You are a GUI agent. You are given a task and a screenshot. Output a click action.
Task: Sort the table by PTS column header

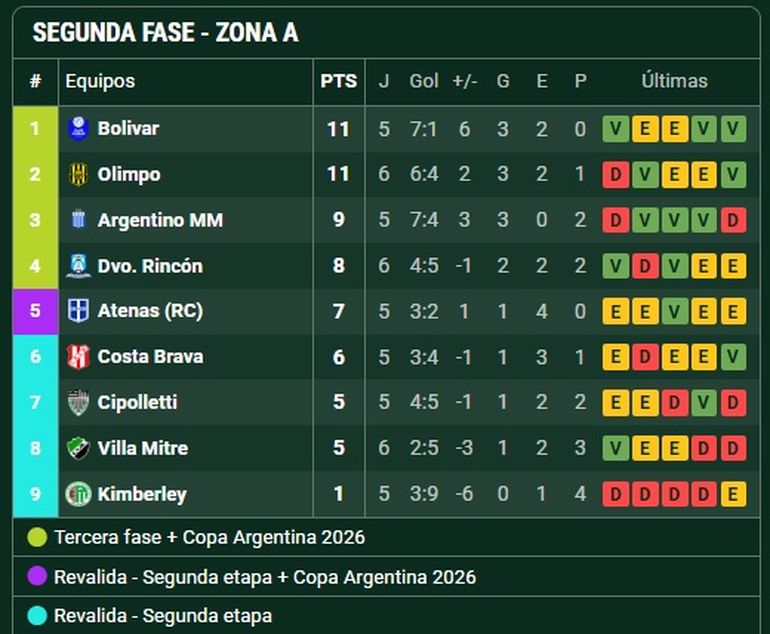338,81
